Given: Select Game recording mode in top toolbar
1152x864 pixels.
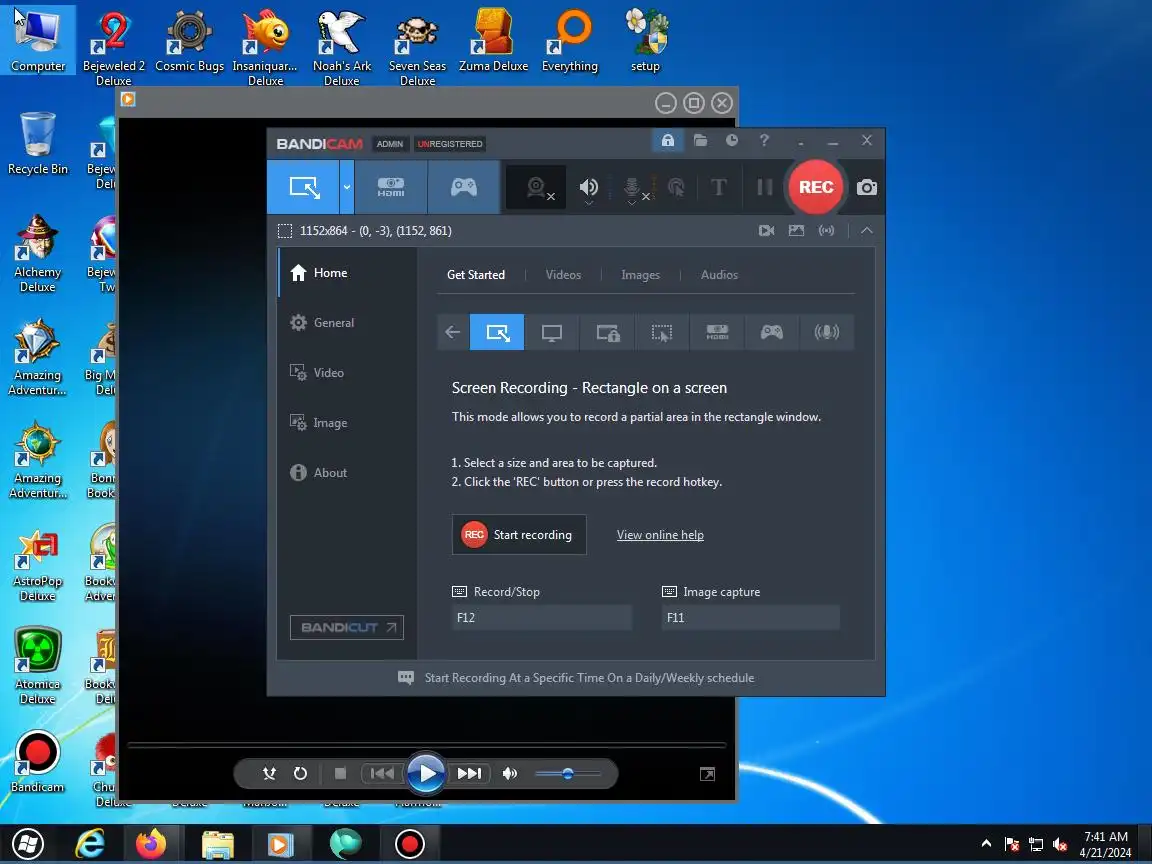Looking at the screenshot, I should (464, 187).
